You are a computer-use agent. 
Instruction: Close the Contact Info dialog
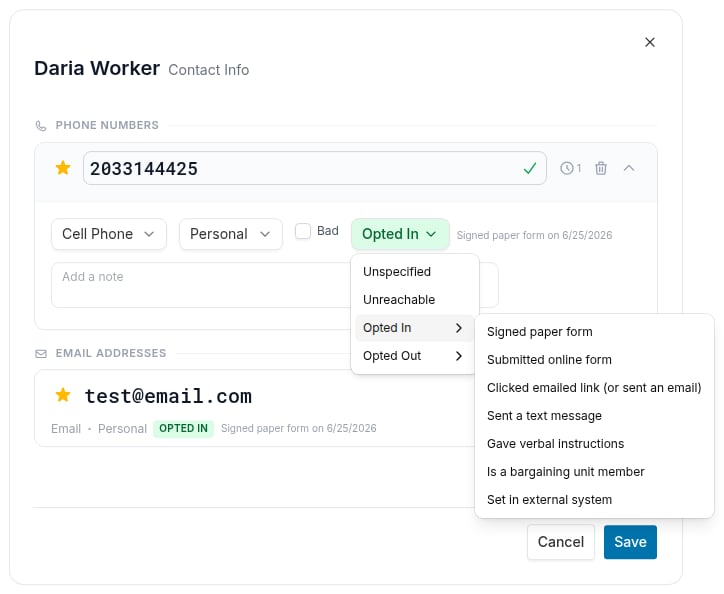point(650,42)
